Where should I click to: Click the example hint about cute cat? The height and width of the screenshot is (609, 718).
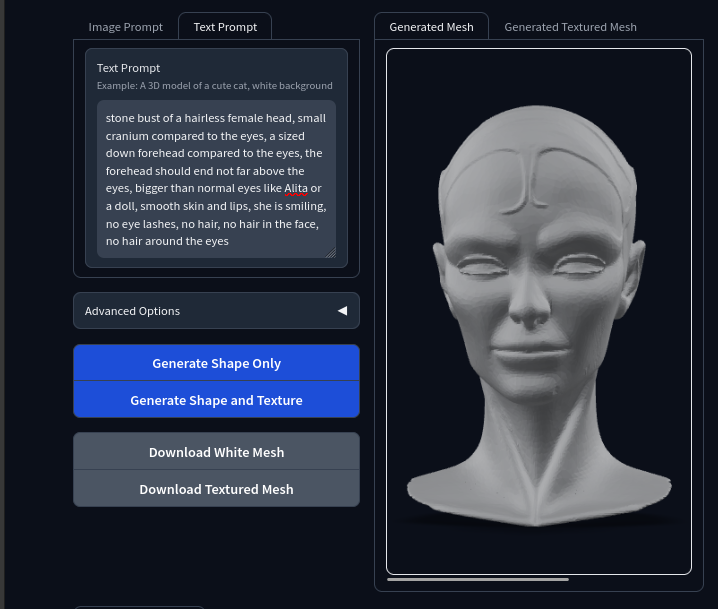coord(214,86)
